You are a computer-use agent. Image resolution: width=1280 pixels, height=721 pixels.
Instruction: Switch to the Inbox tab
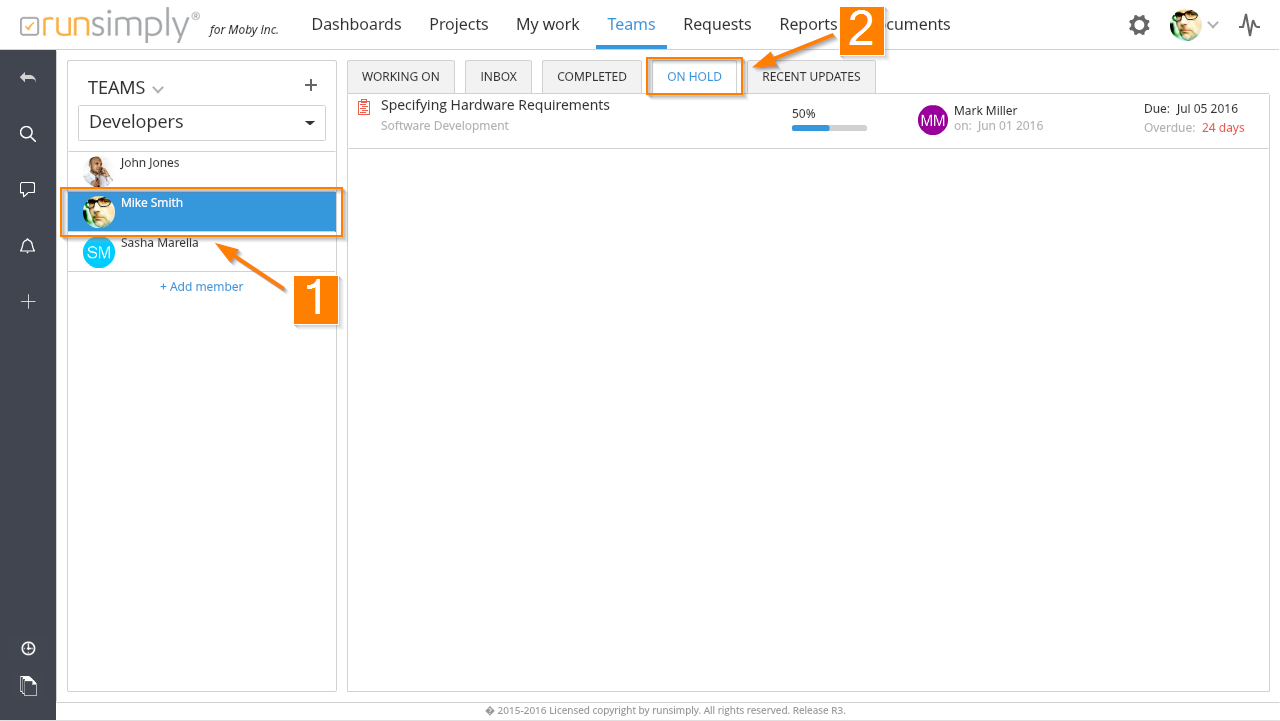point(498,77)
